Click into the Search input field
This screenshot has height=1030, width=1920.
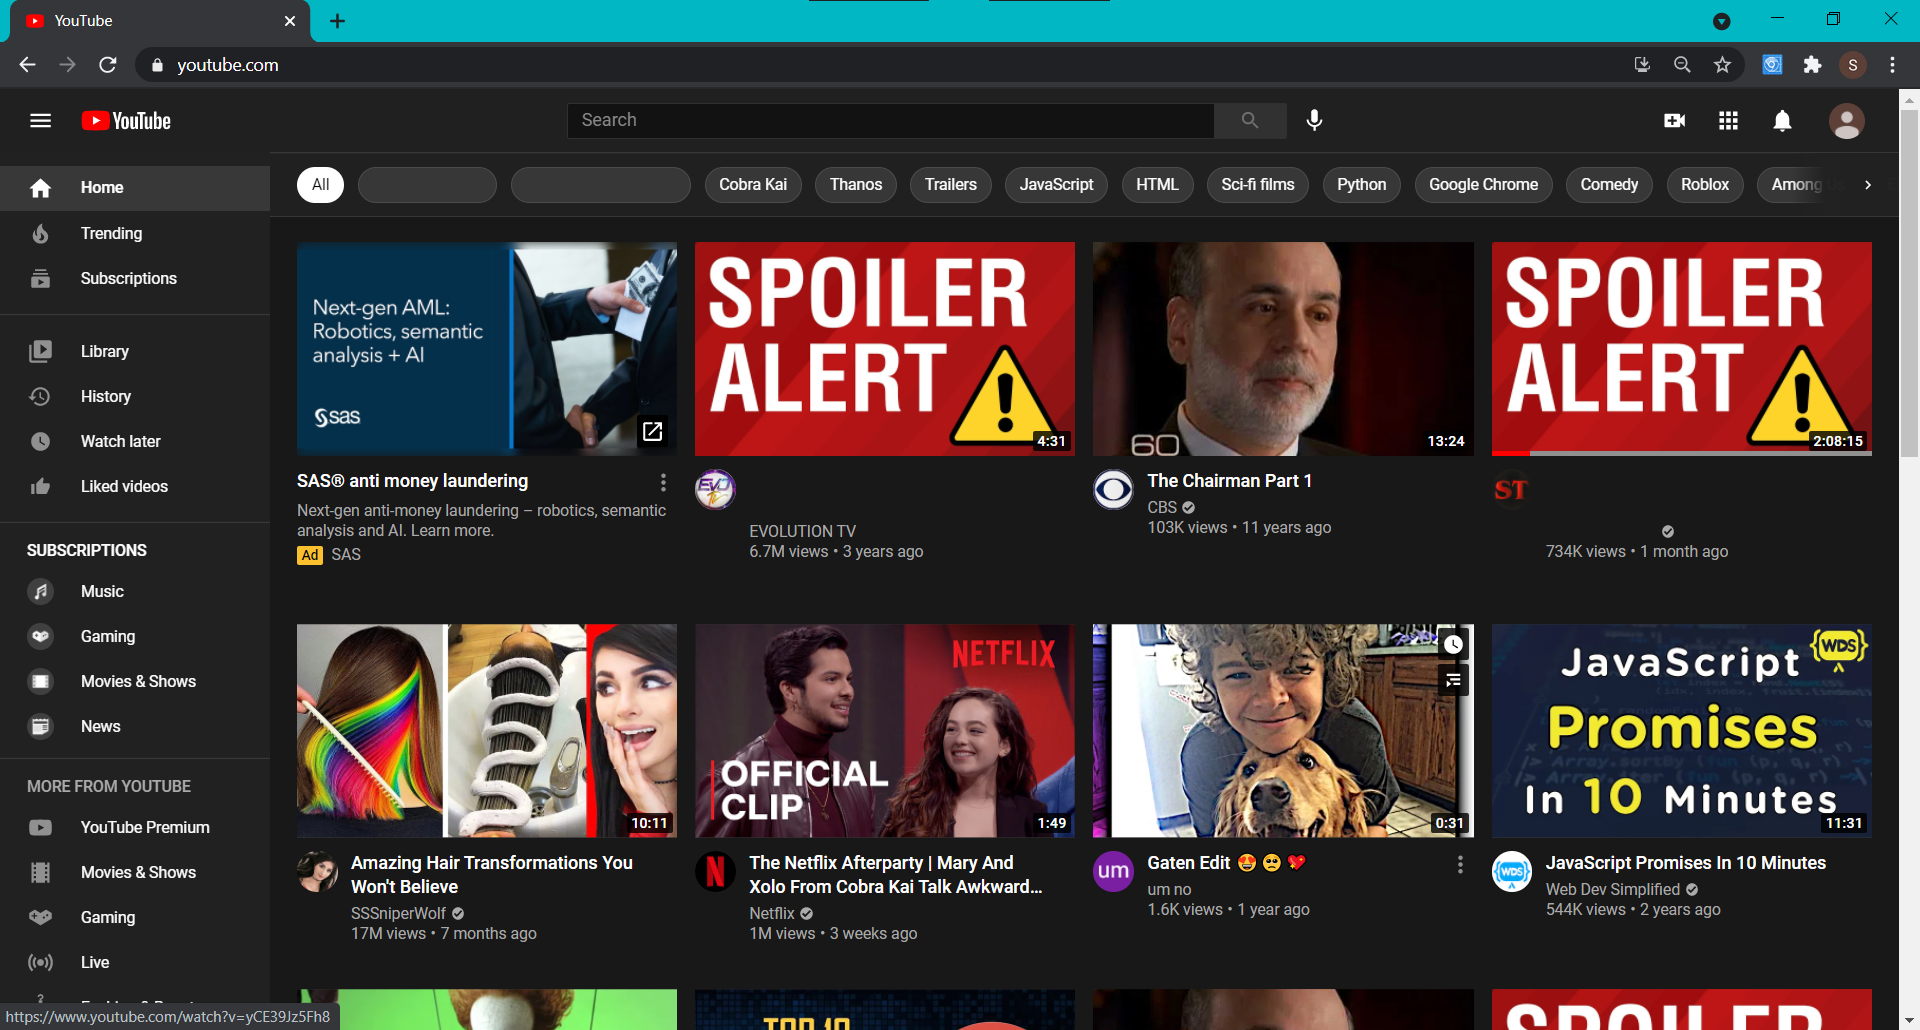(x=890, y=120)
